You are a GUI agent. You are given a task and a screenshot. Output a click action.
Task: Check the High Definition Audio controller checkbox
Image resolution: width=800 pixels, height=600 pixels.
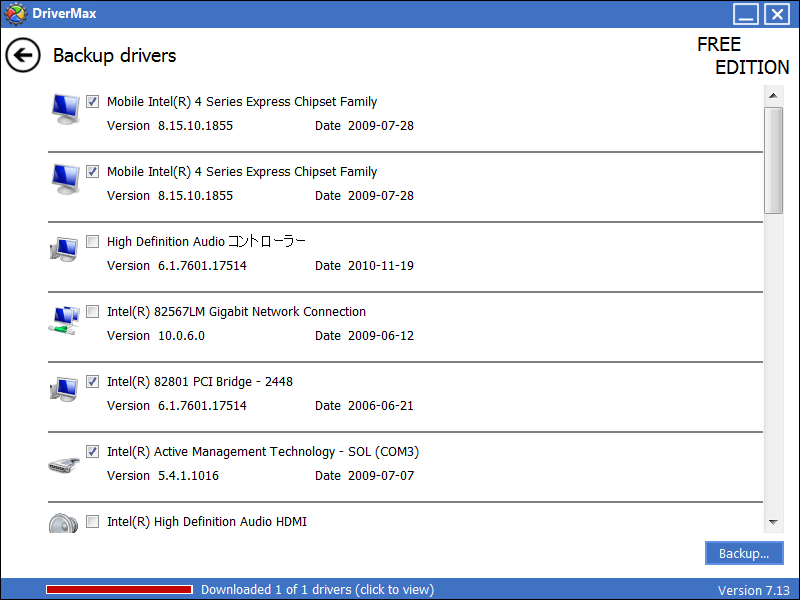92,241
